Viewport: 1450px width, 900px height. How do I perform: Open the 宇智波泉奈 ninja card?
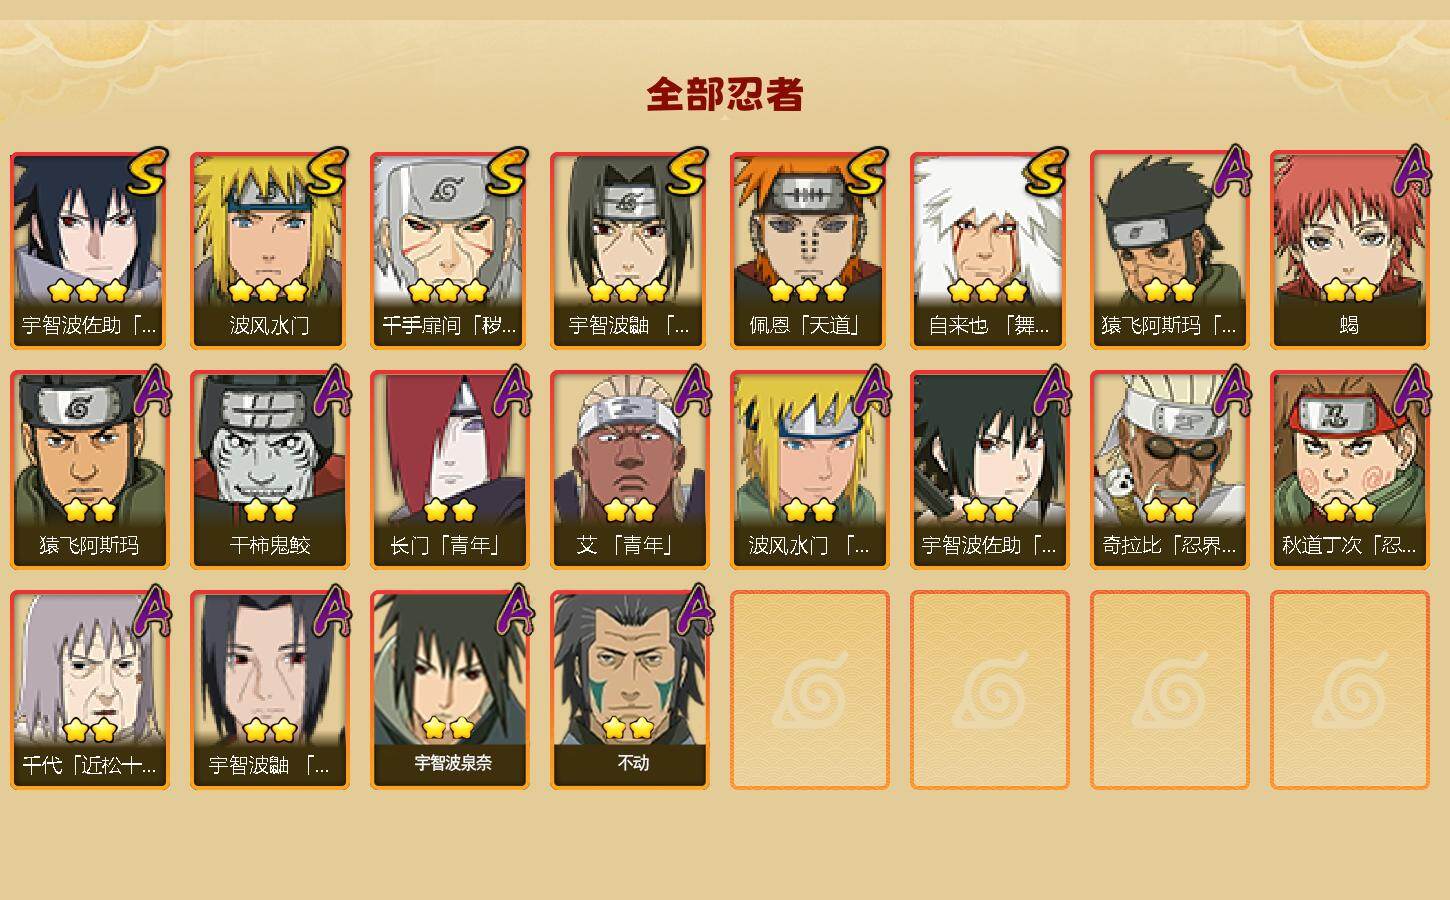coord(449,689)
